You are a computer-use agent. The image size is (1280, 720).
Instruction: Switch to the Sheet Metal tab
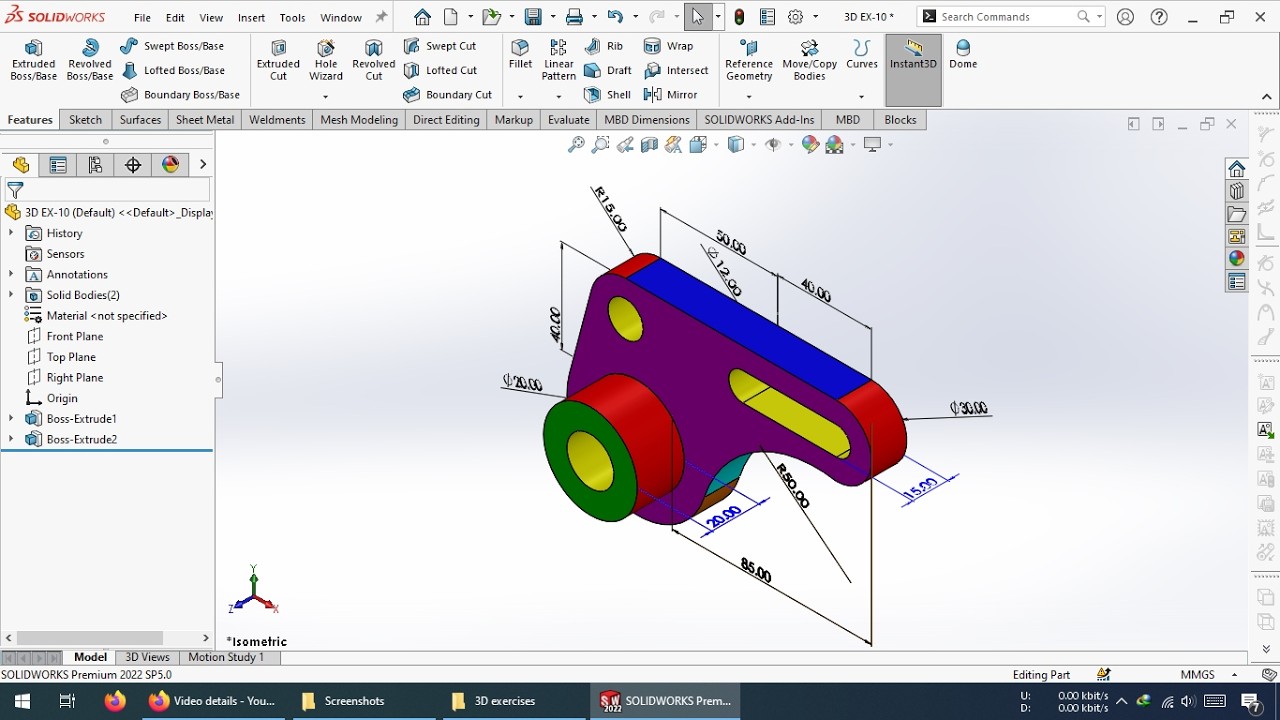click(205, 119)
